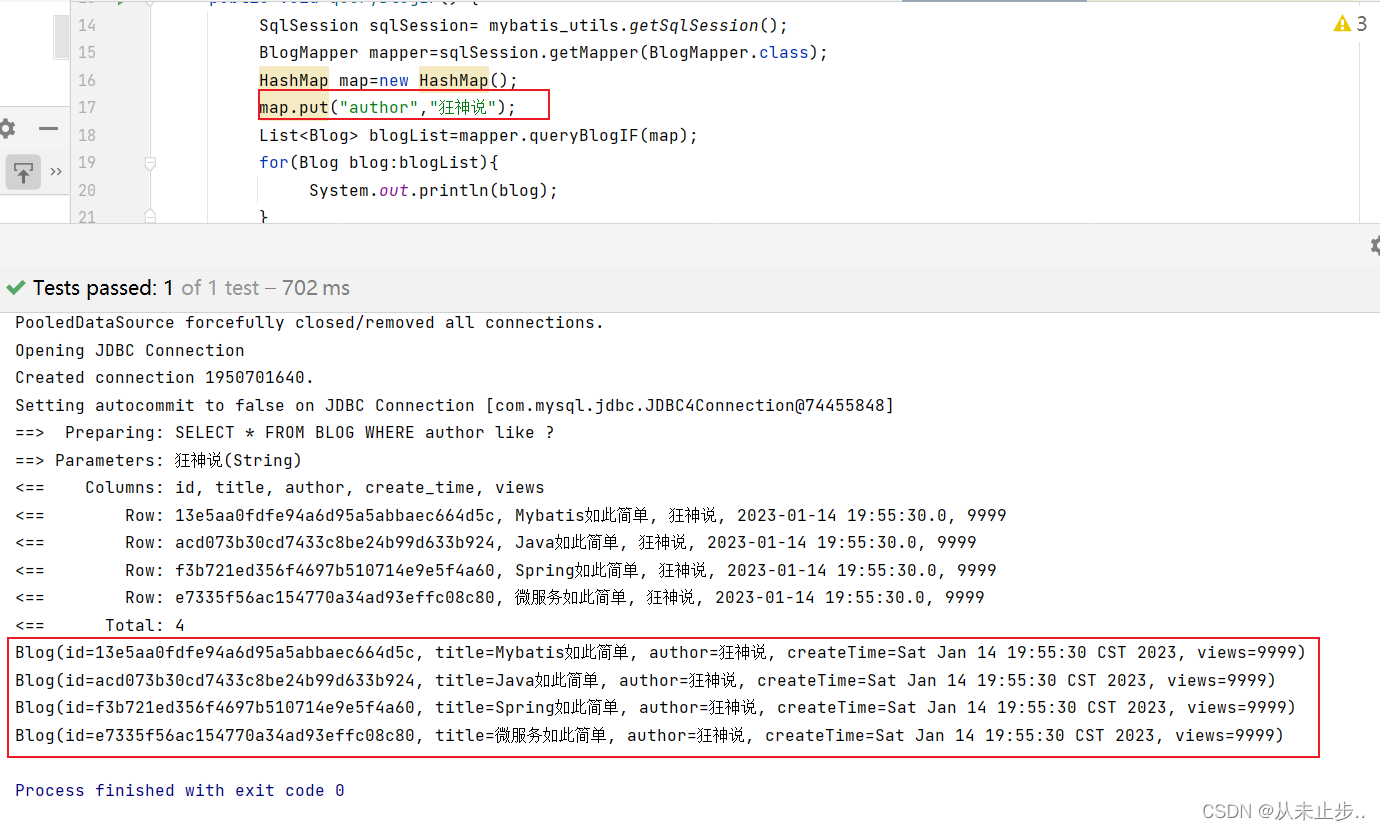Click the Row line containing 'Spring如此简单'

point(505,570)
